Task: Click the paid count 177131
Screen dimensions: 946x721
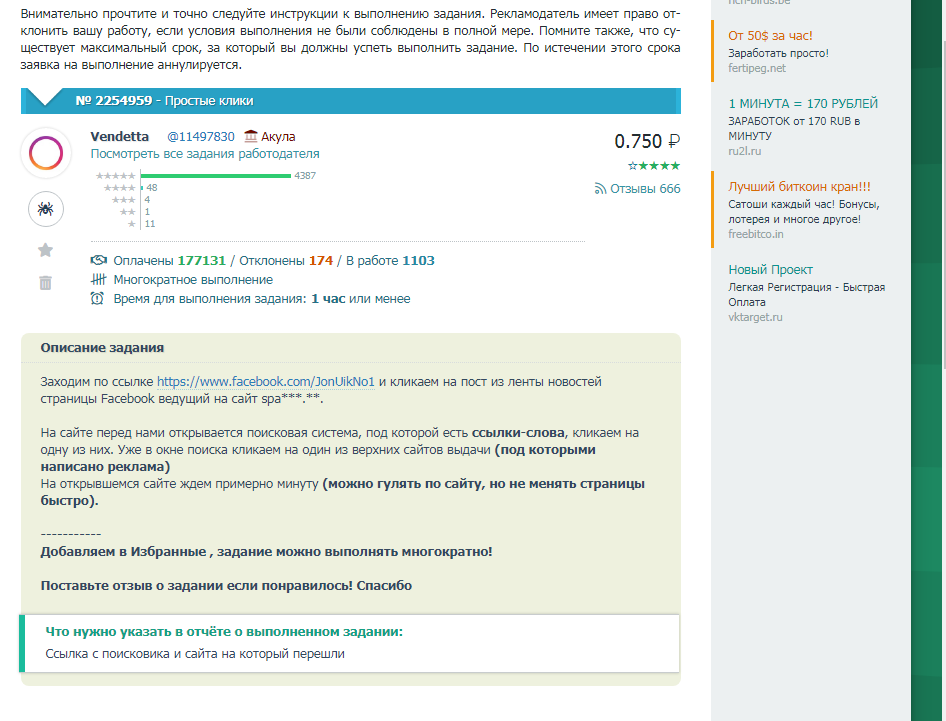Action: [x=202, y=261]
